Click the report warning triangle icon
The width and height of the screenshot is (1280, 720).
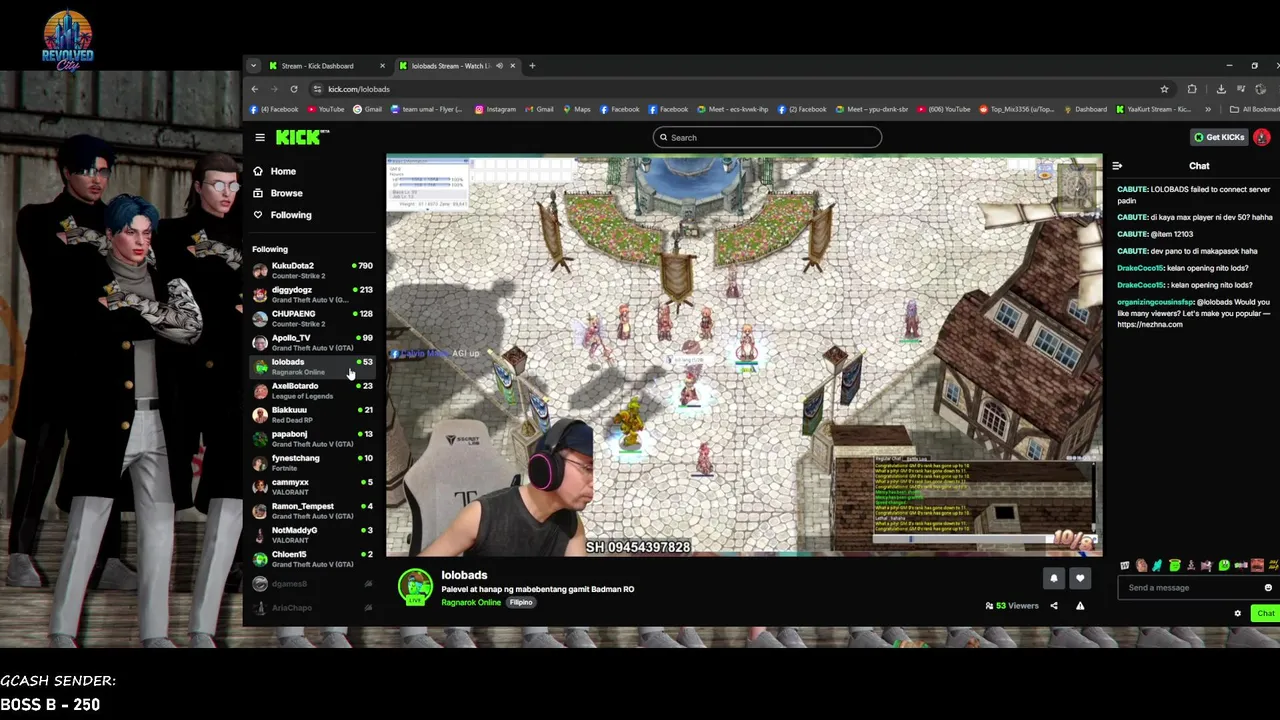pos(1080,606)
